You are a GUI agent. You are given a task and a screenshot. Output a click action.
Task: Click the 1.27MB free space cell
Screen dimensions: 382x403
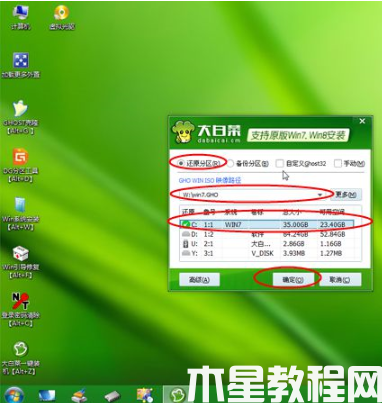click(x=331, y=253)
